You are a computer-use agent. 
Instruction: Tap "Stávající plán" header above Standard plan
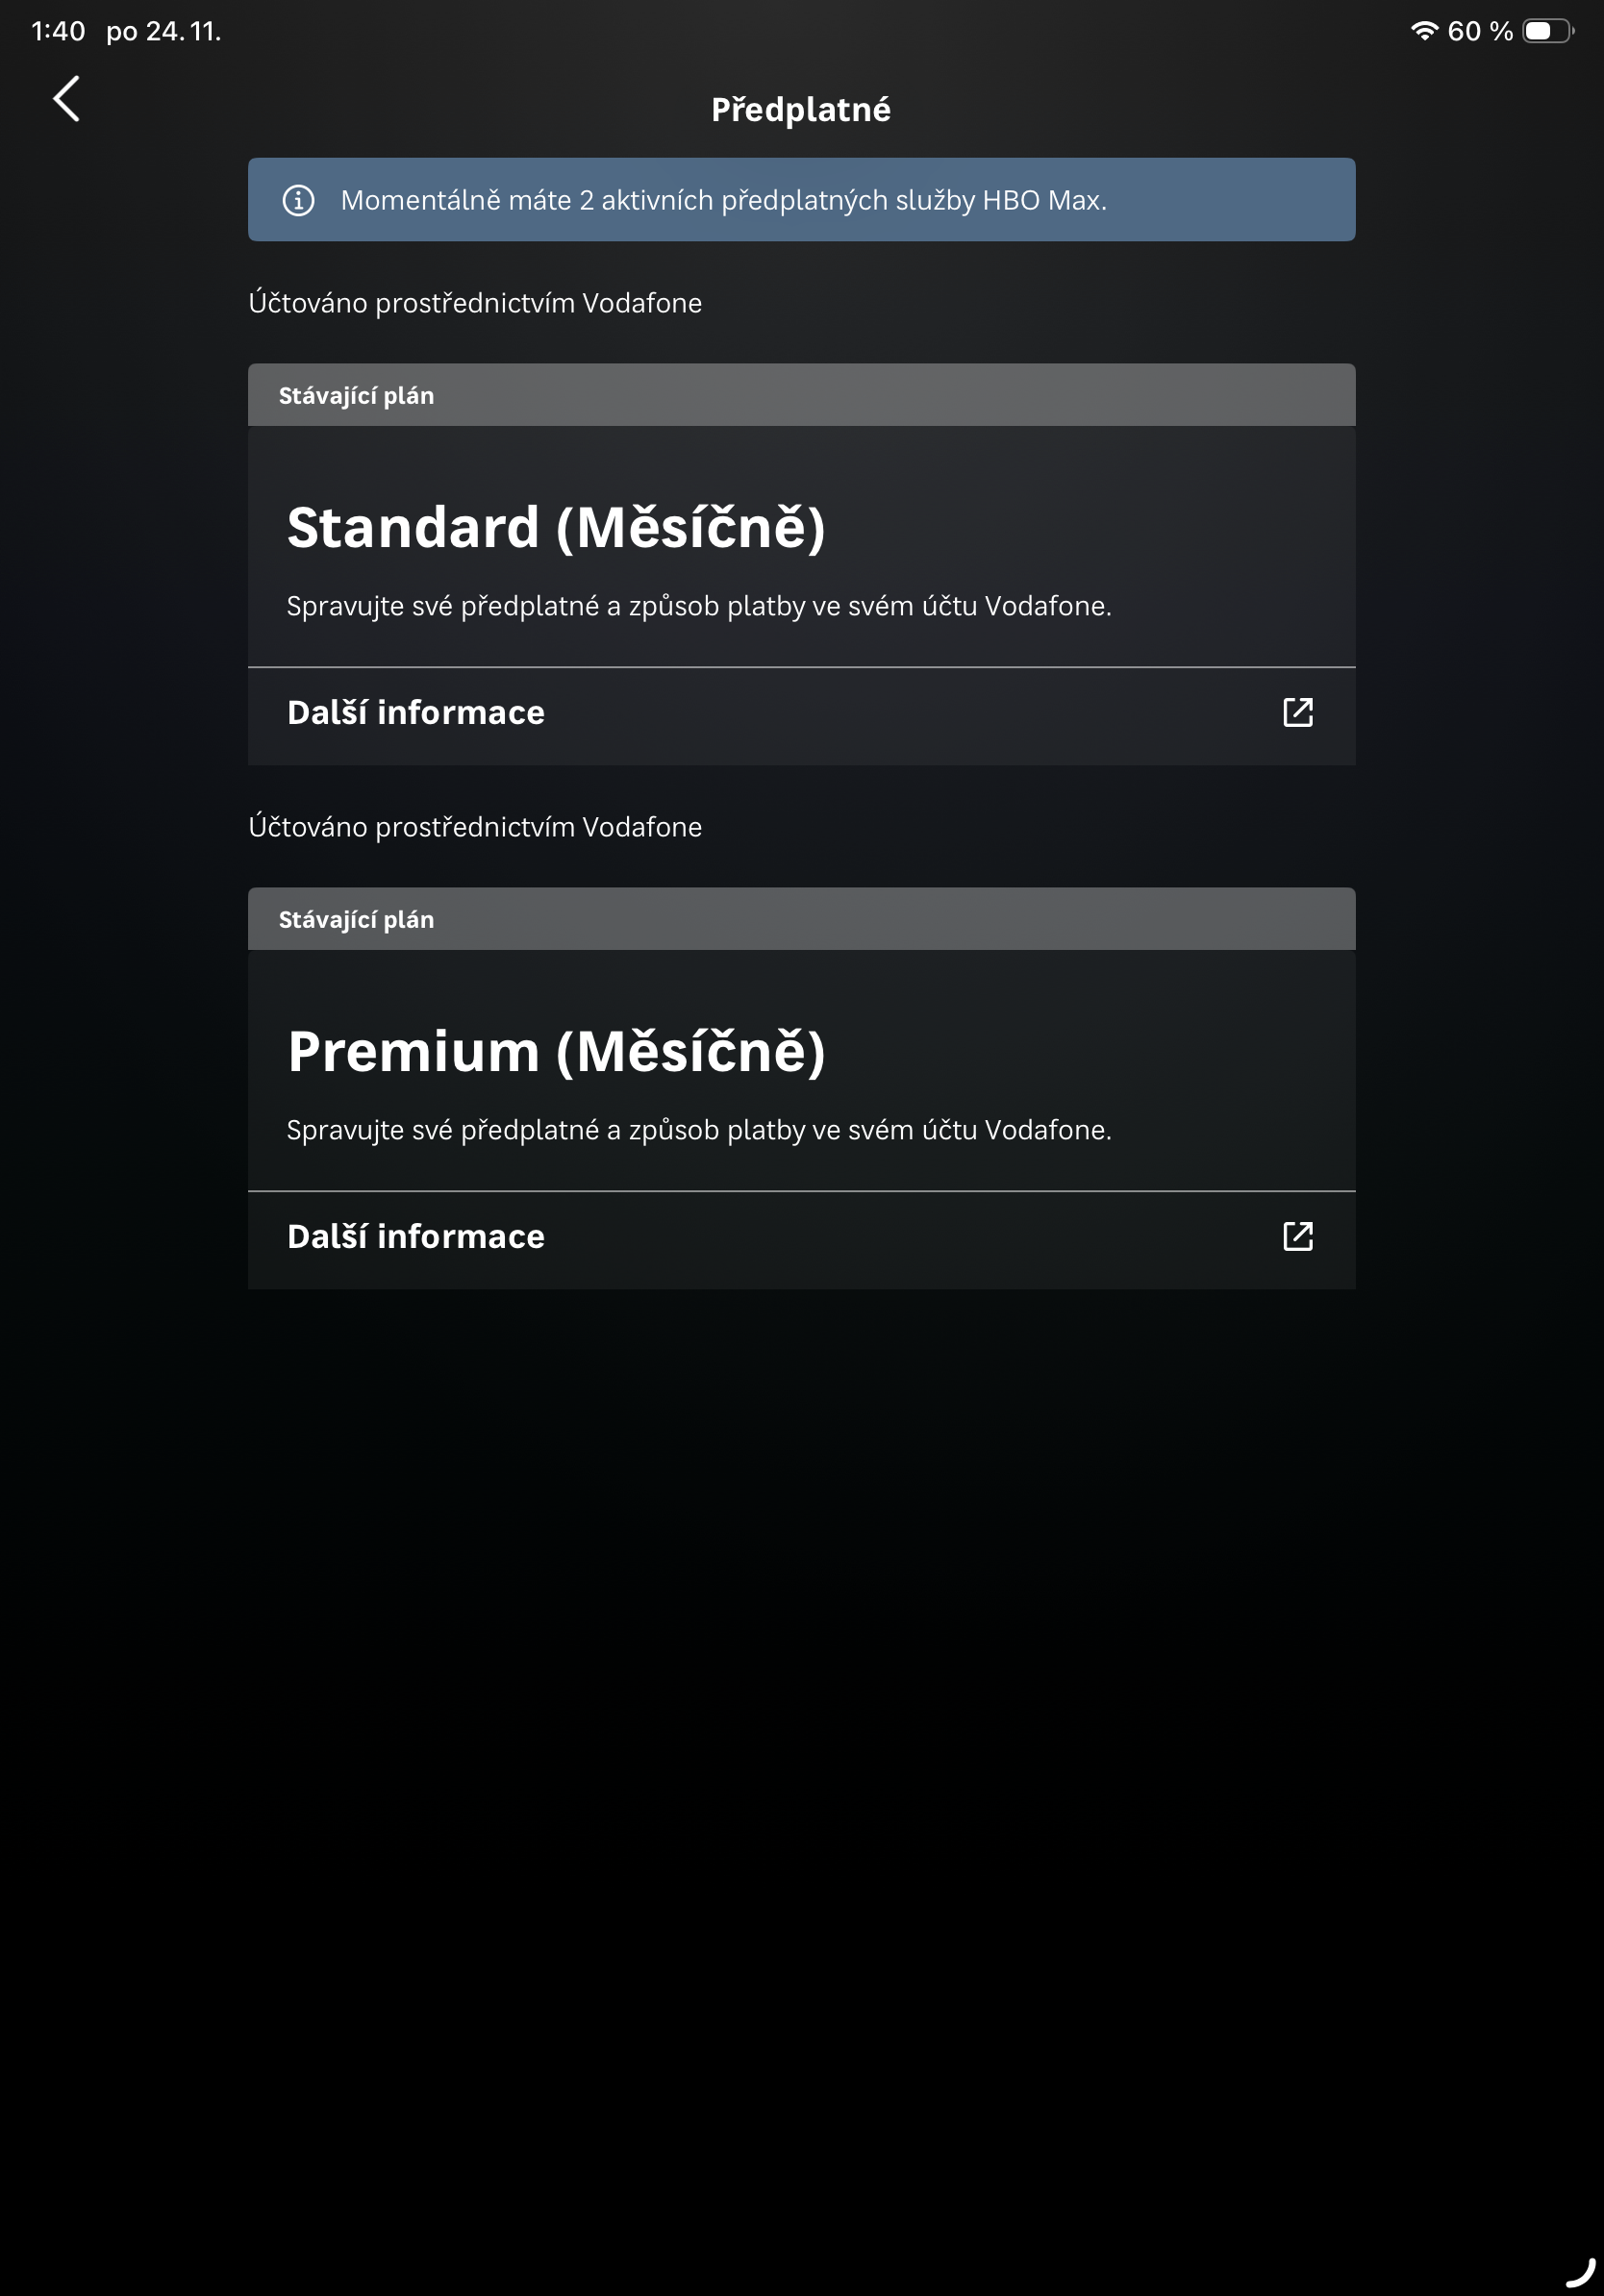coord(356,396)
